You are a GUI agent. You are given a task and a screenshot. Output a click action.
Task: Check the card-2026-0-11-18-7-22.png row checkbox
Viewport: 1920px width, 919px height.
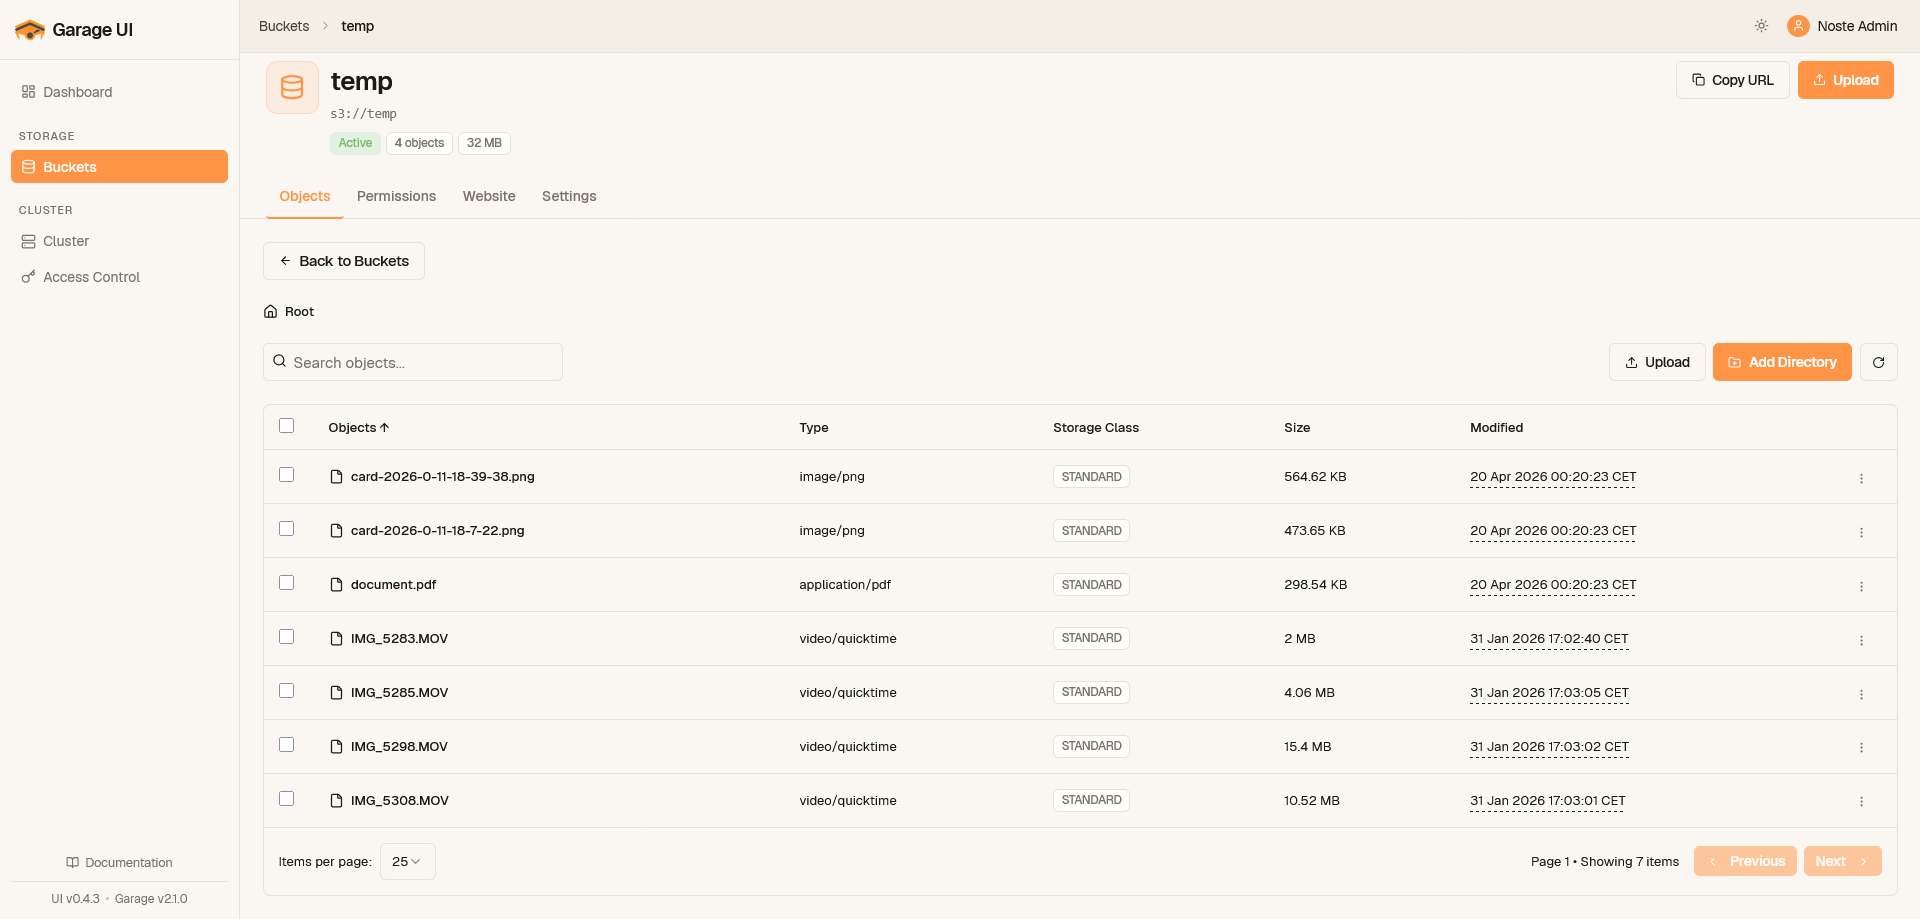coord(287,528)
